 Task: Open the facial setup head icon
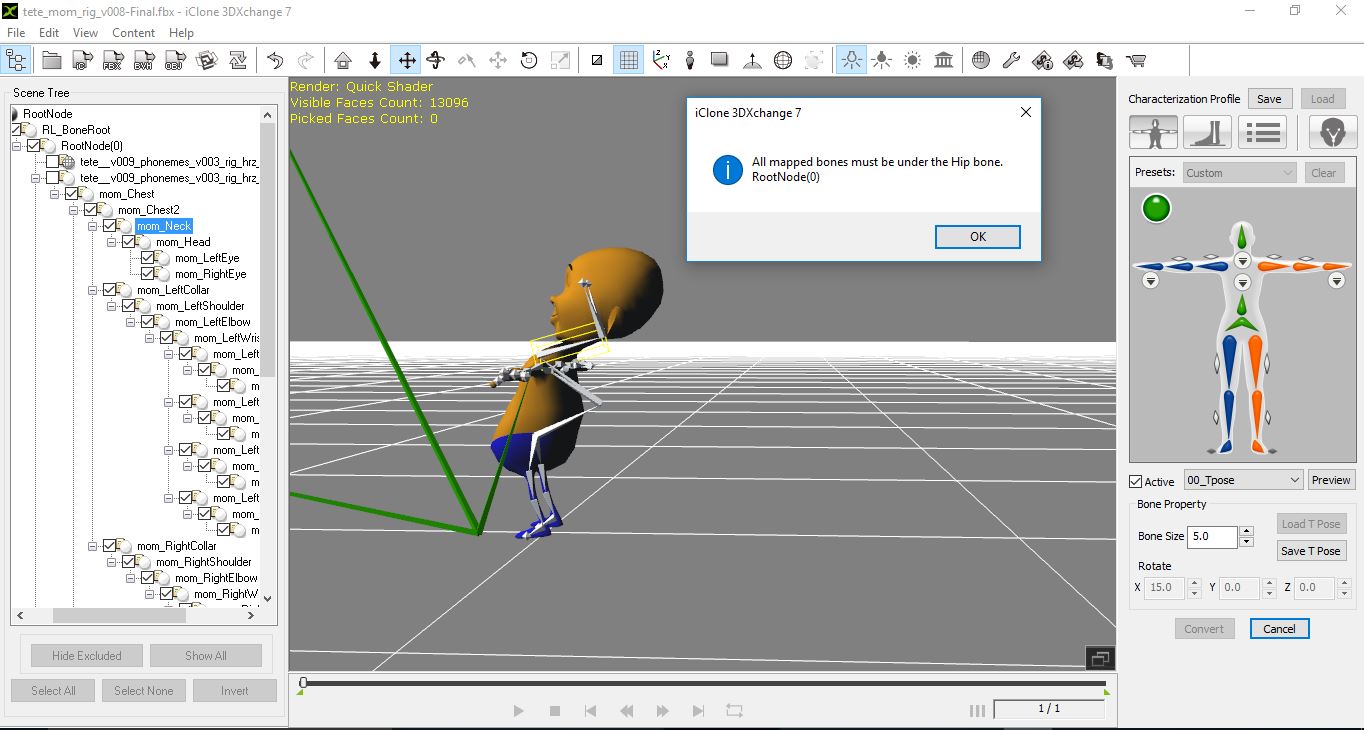1332,131
